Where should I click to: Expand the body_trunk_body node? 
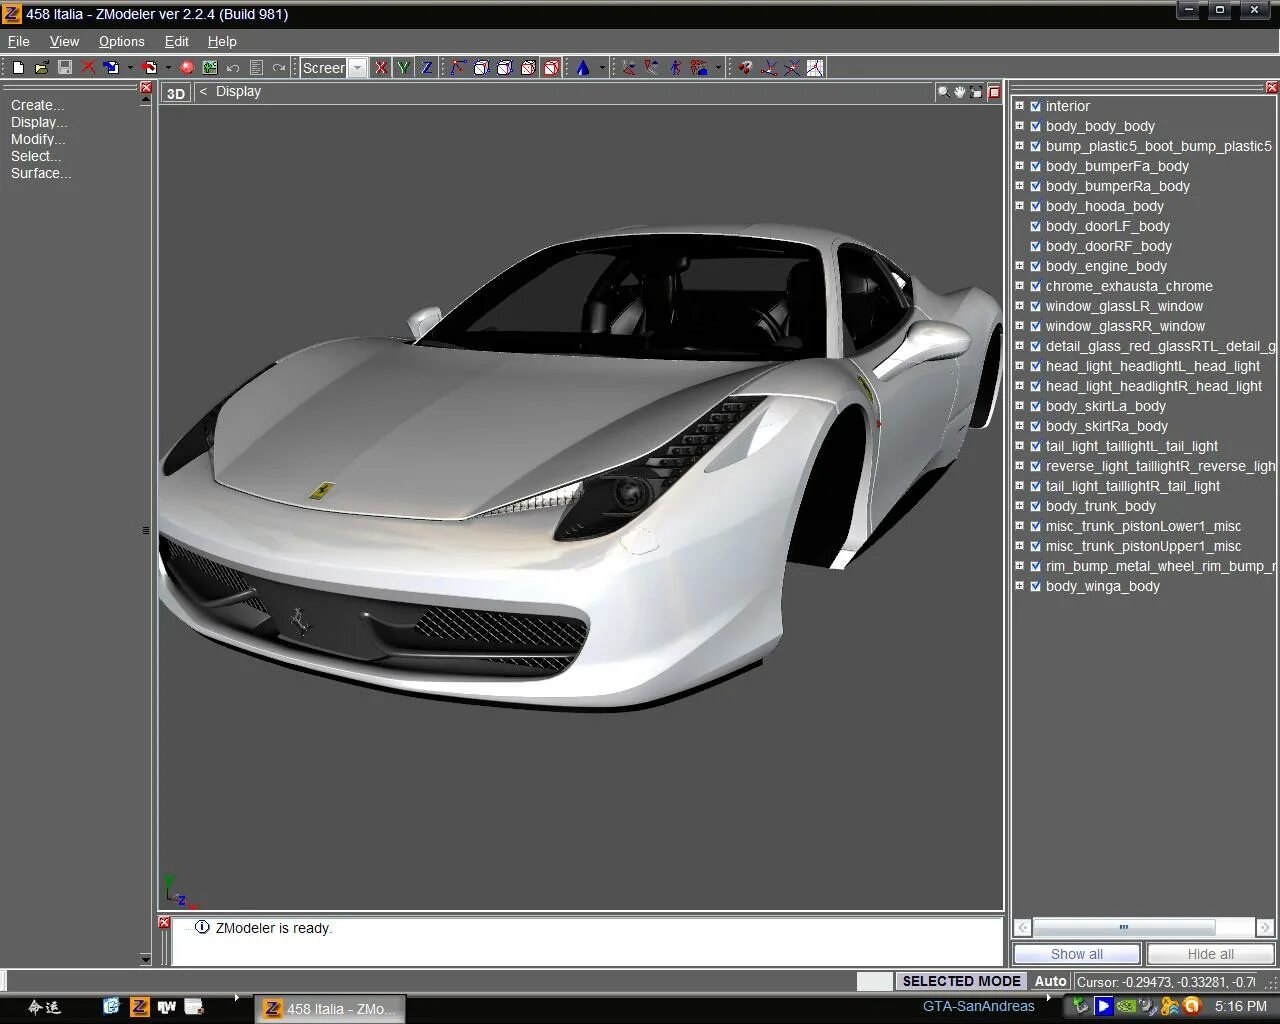1019,505
